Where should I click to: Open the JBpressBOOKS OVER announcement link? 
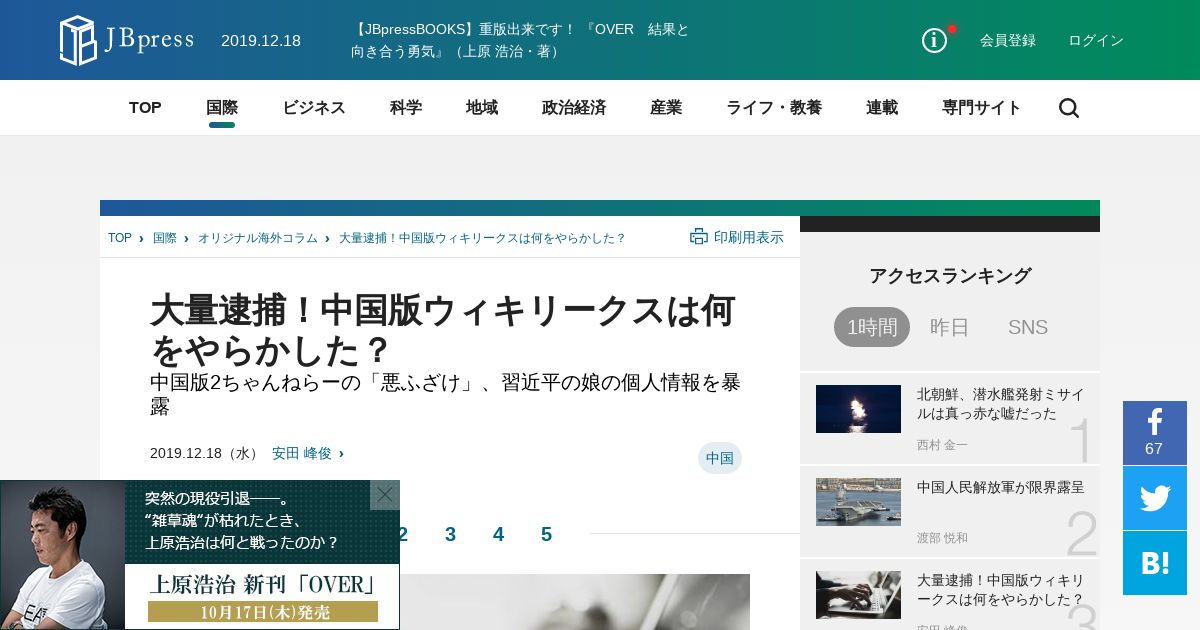520,40
